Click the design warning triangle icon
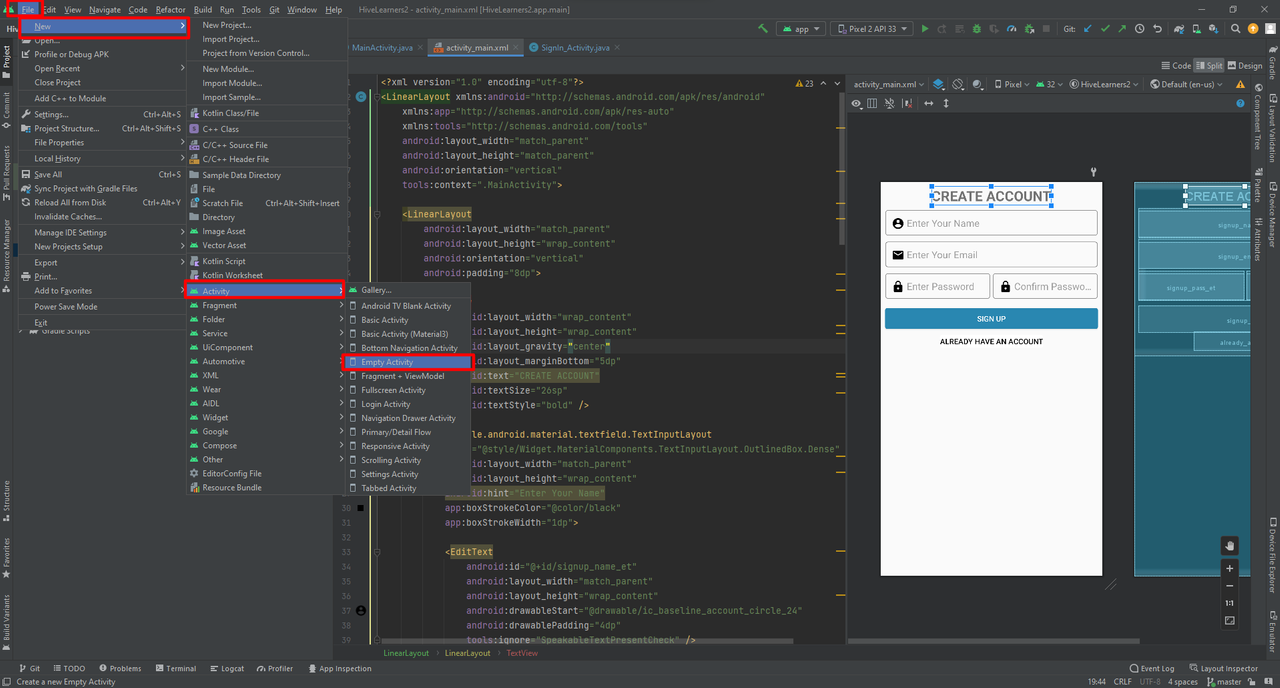The image size is (1280, 688). click(x=1240, y=84)
